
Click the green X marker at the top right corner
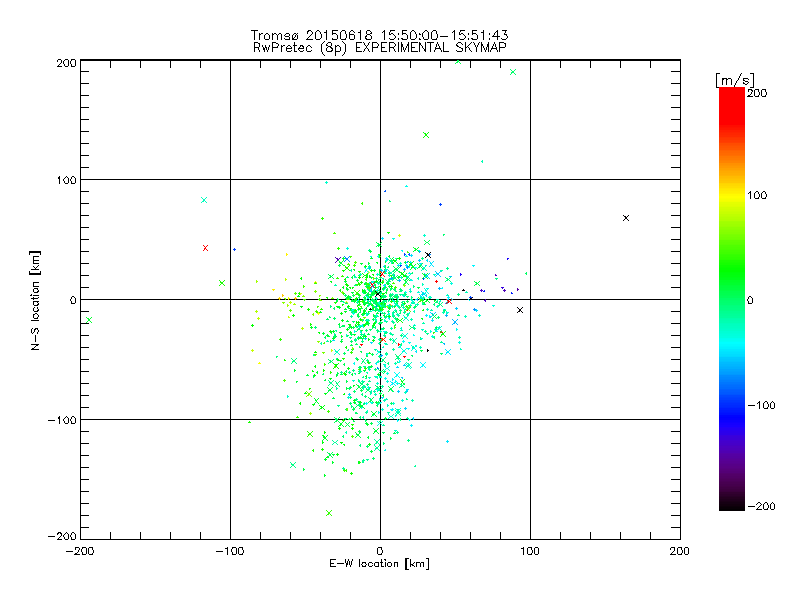tap(513, 72)
